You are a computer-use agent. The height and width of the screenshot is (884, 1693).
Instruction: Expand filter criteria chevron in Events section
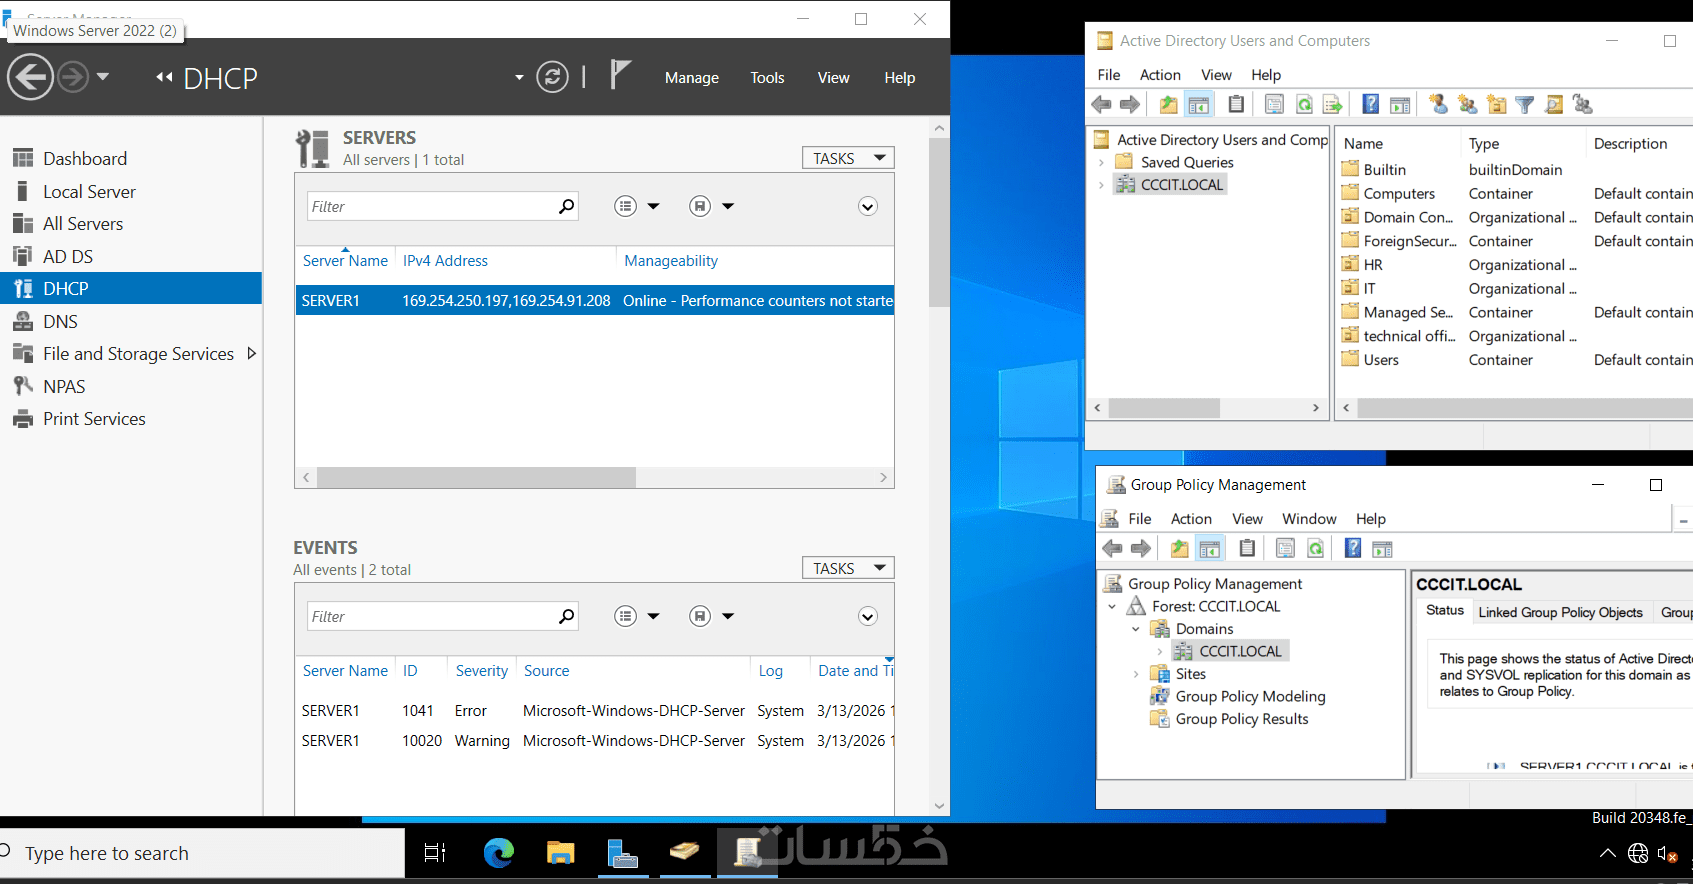(x=868, y=616)
